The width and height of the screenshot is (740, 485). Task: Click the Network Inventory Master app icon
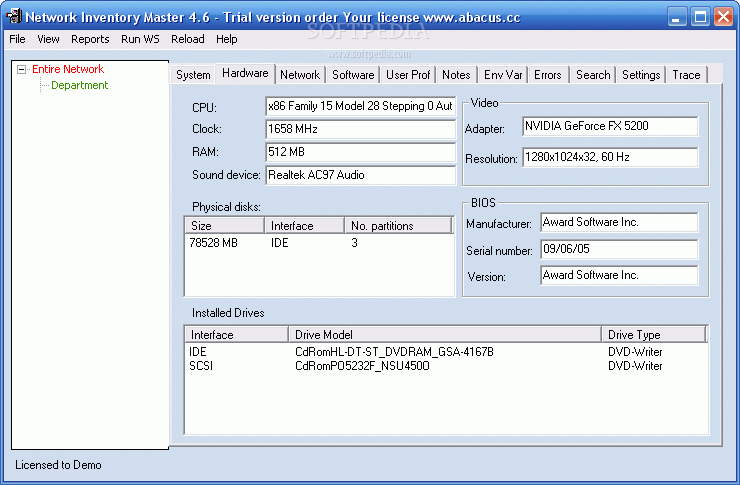[x=14, y=16]
